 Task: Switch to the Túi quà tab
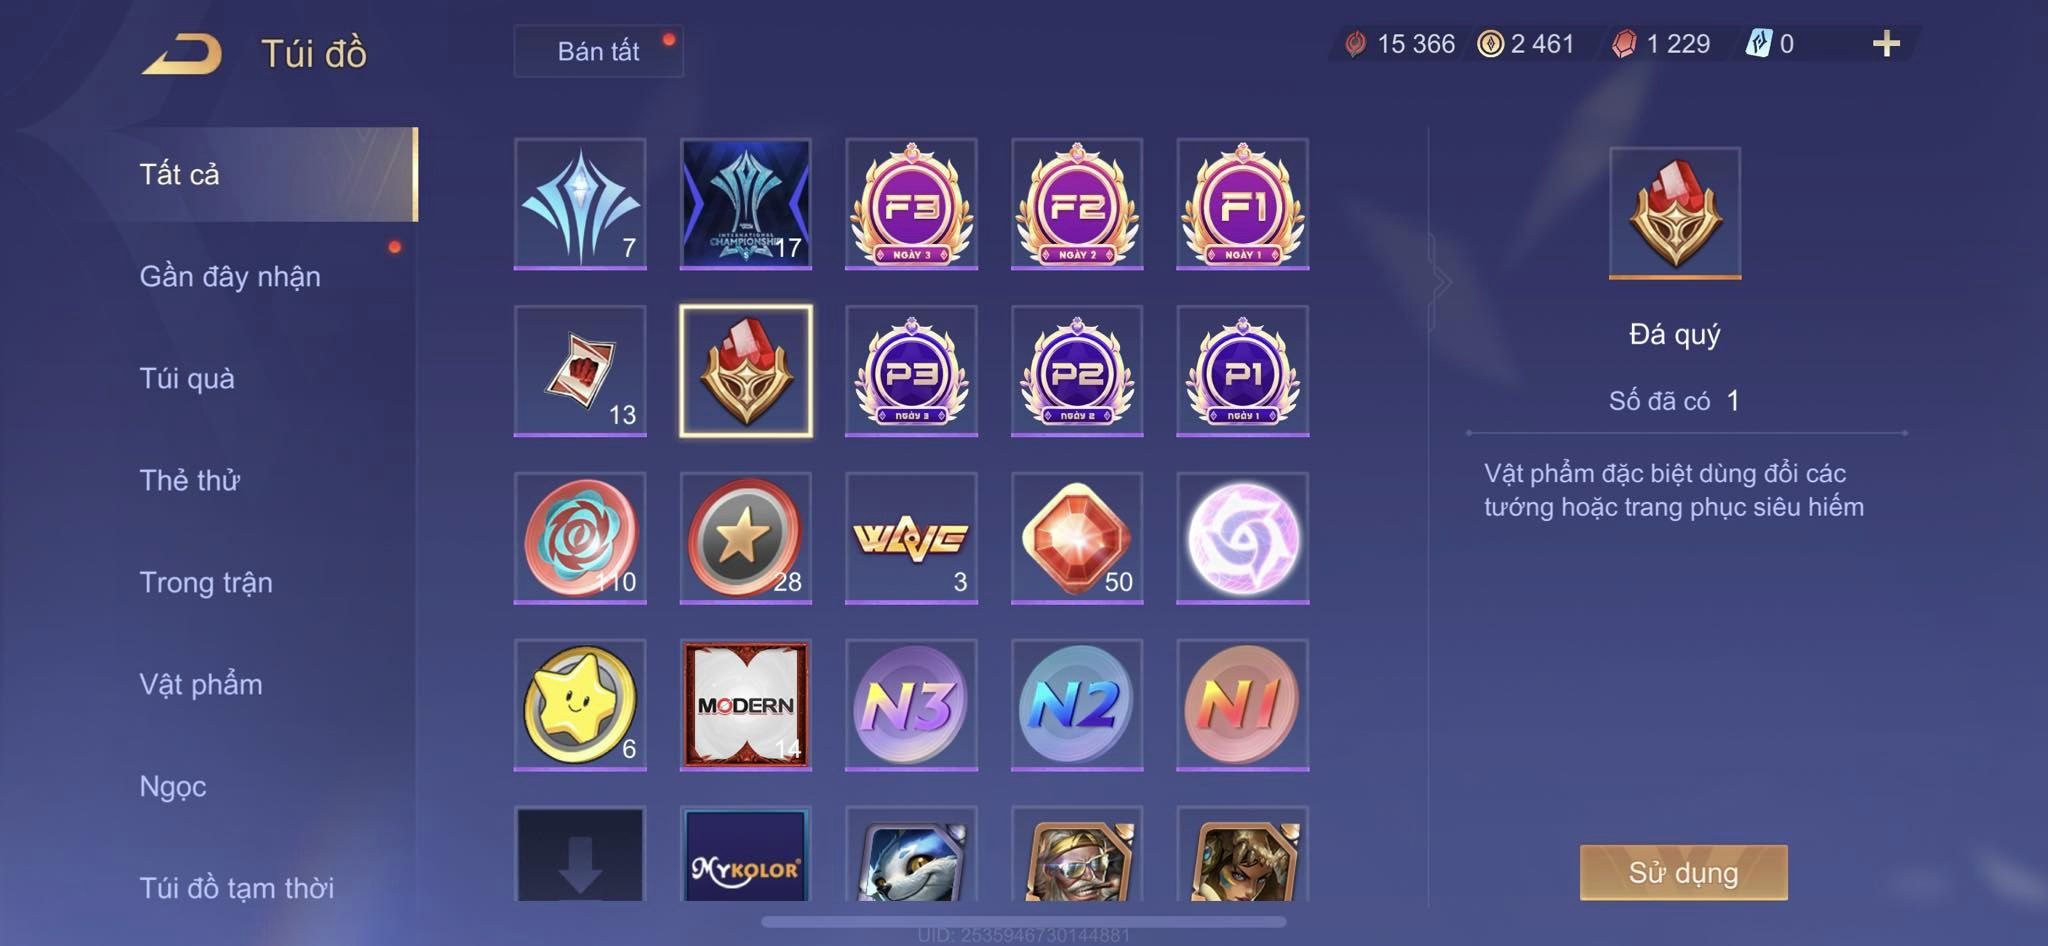(x=187, y=378)
